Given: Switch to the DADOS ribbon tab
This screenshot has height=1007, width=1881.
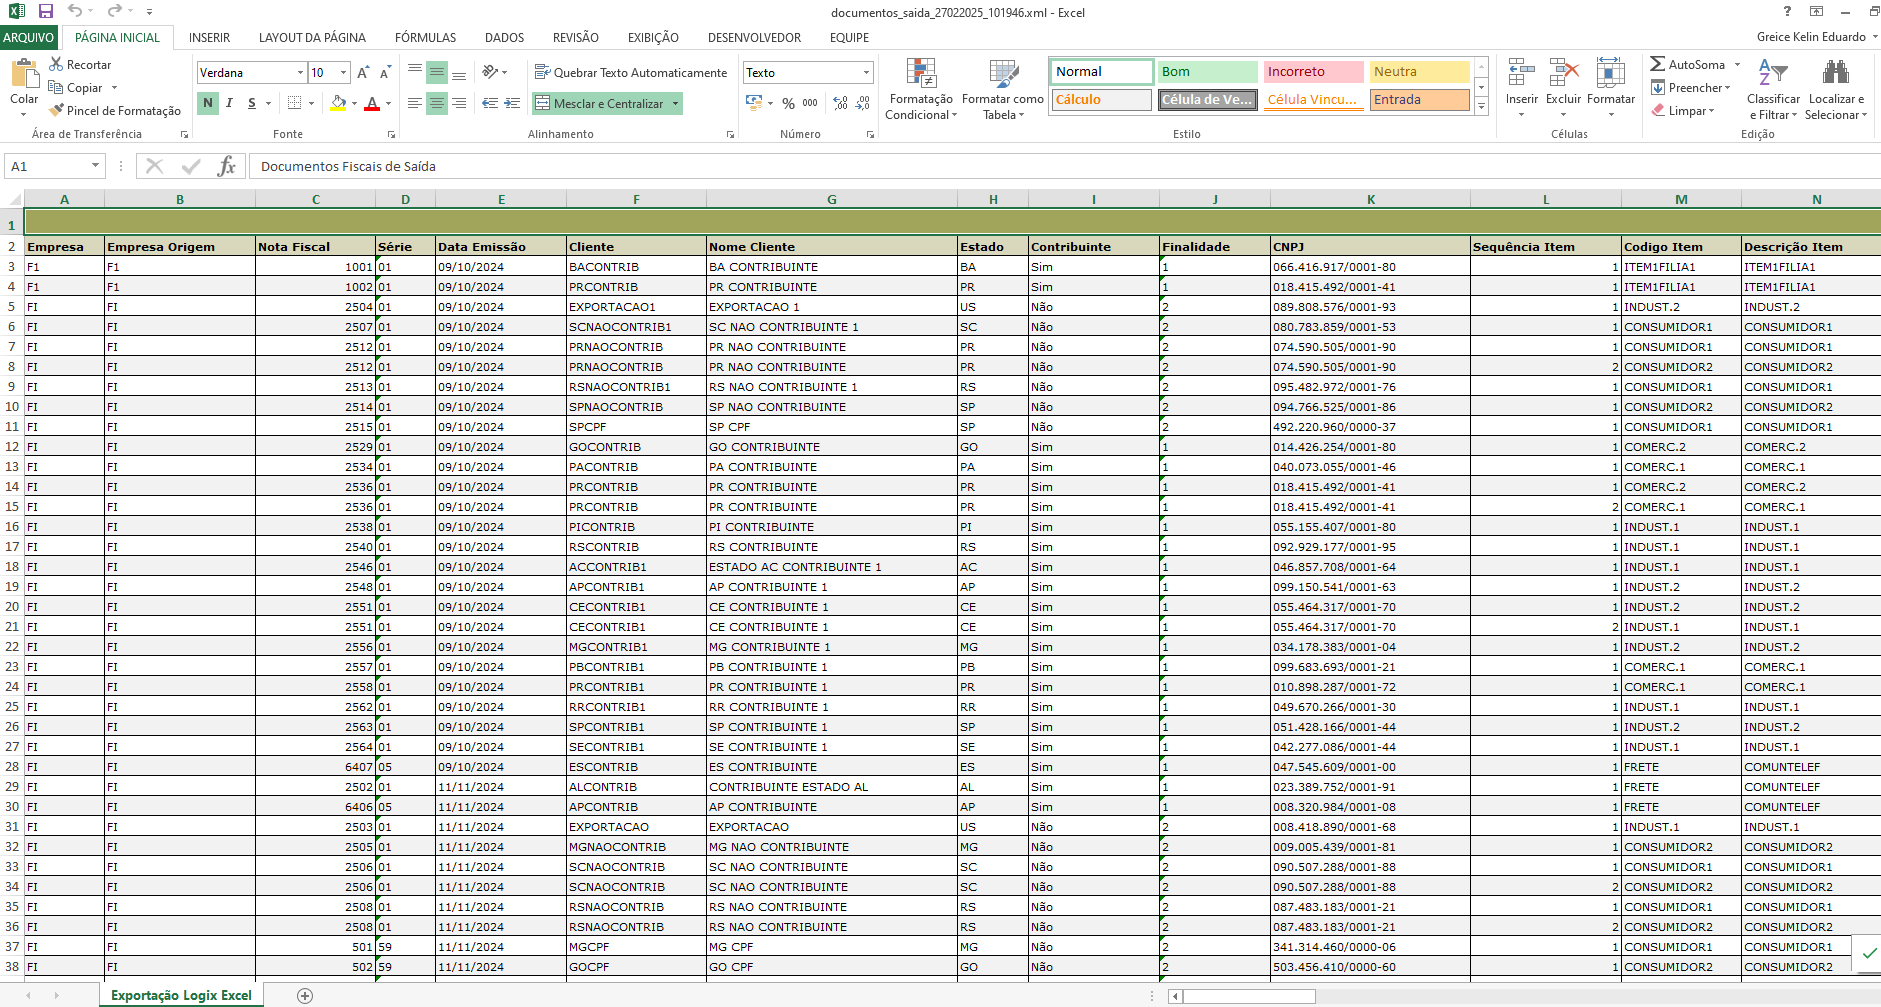Looking at the screenshot, I should coord(504,37).
